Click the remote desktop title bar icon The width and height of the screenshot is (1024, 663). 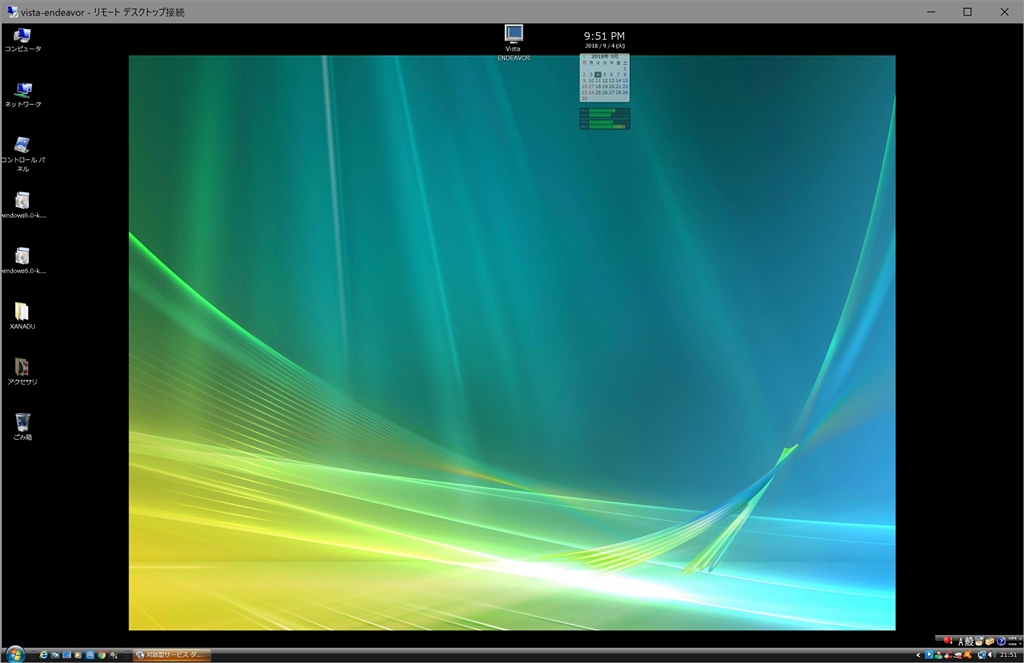(12, 12)
